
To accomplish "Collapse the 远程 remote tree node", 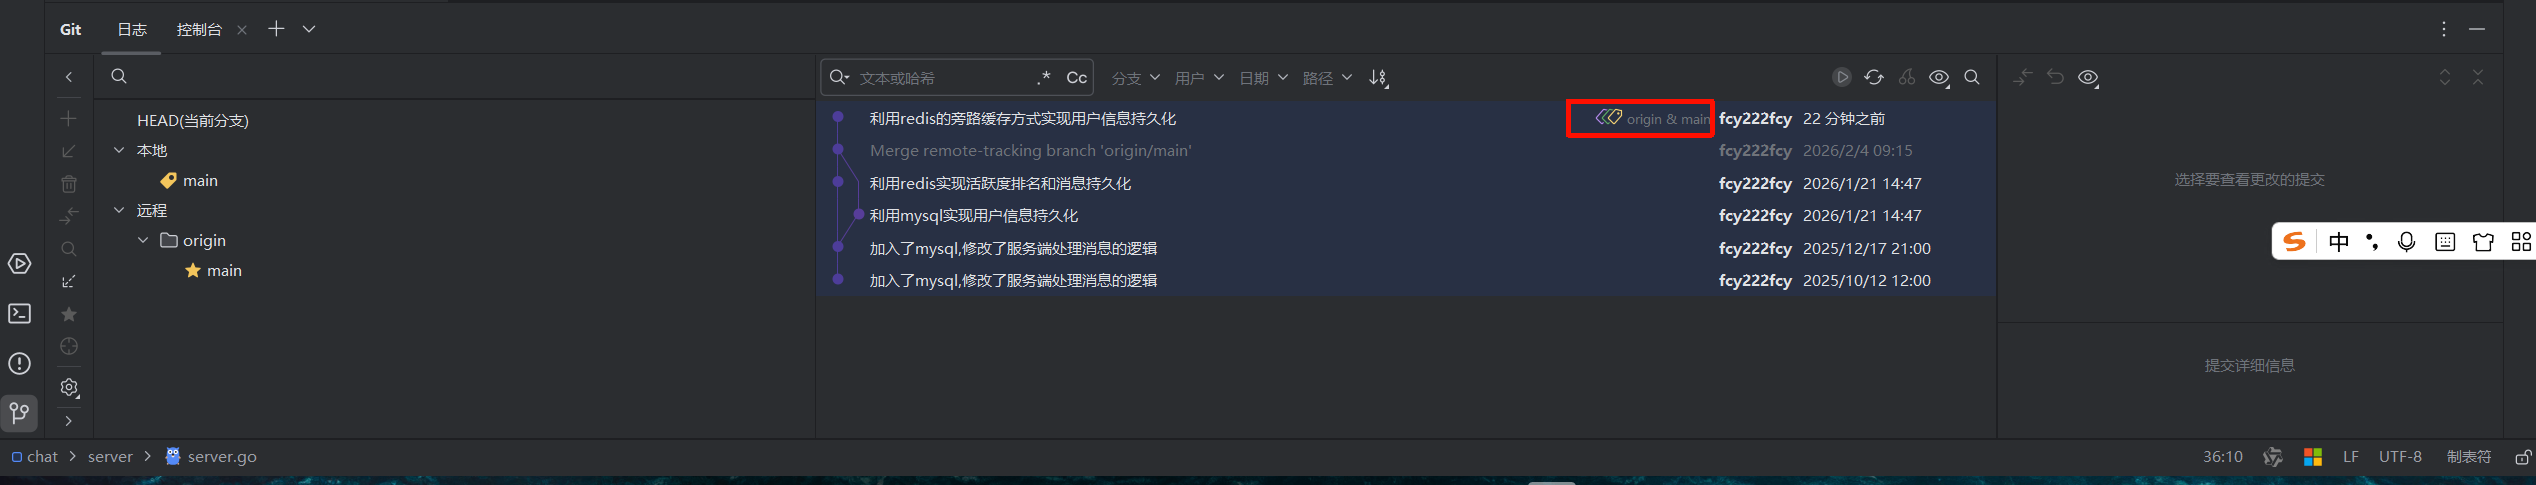I will click(x=119, y=210).
